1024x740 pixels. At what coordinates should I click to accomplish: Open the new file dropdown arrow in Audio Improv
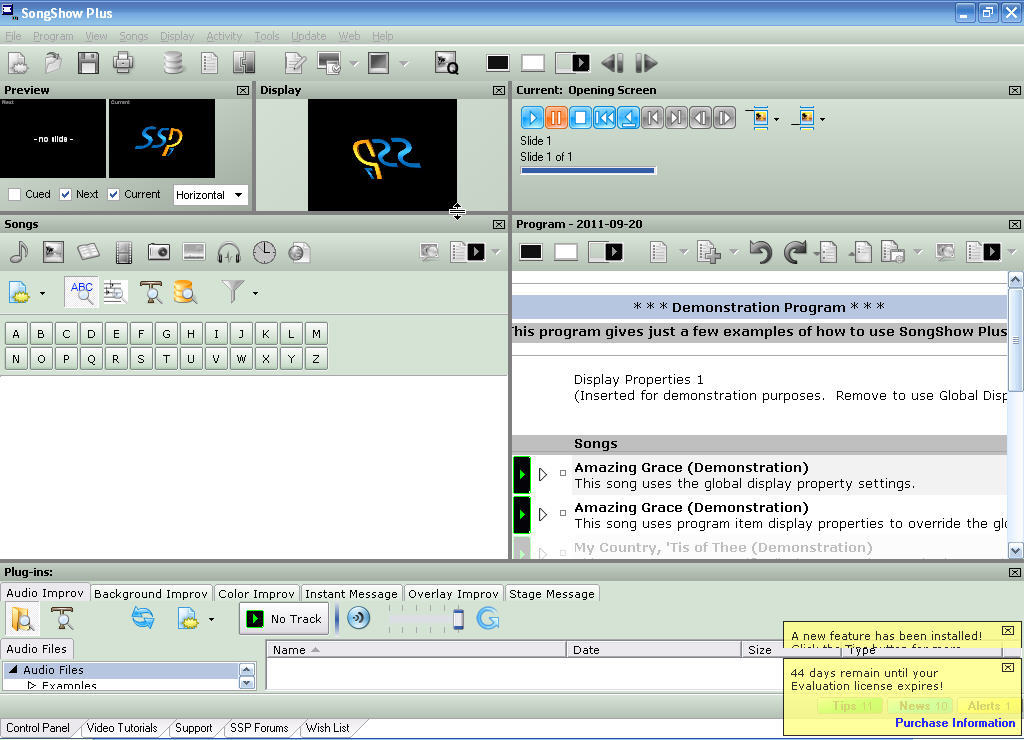click(212, 619)
